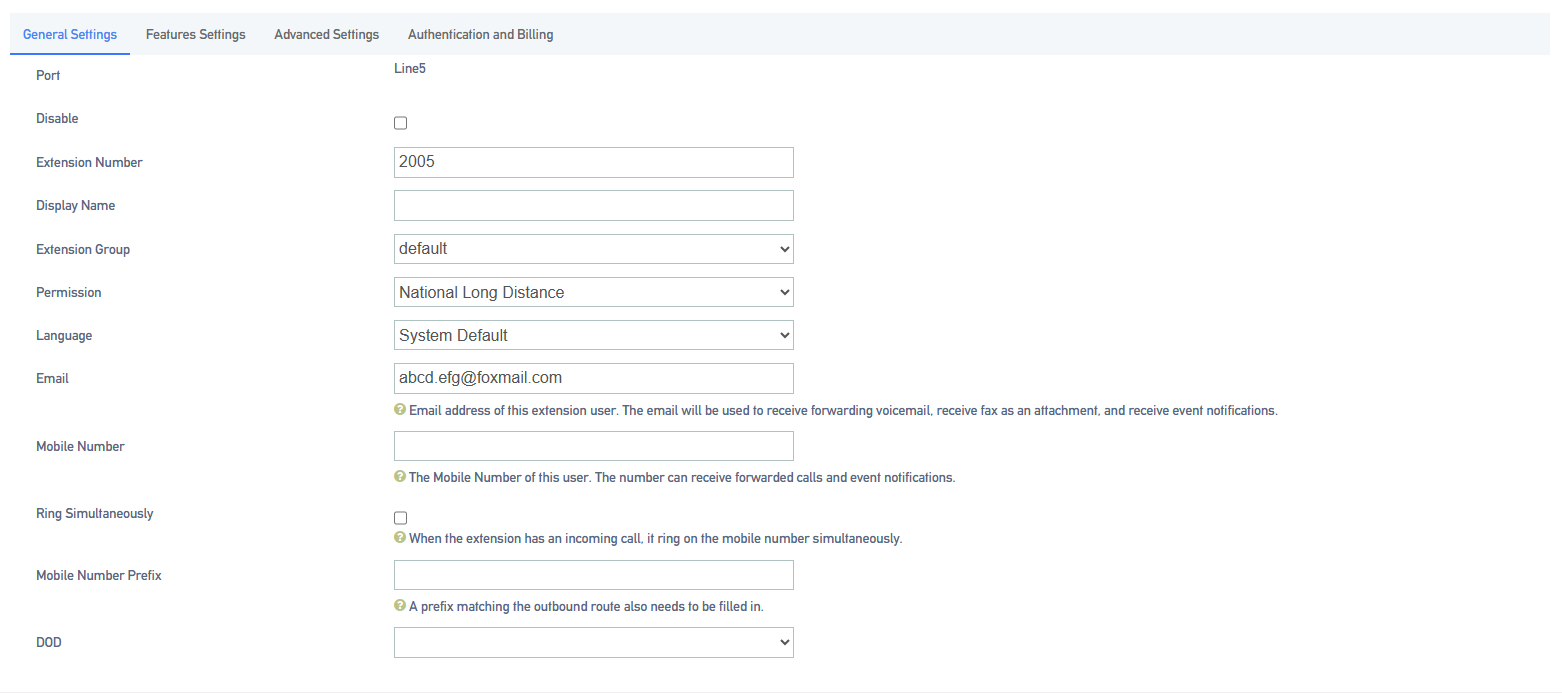The height and width of the screenshot is (693, 1562).
Task: Expand the Language dropdown
Action: coord(594,335)
